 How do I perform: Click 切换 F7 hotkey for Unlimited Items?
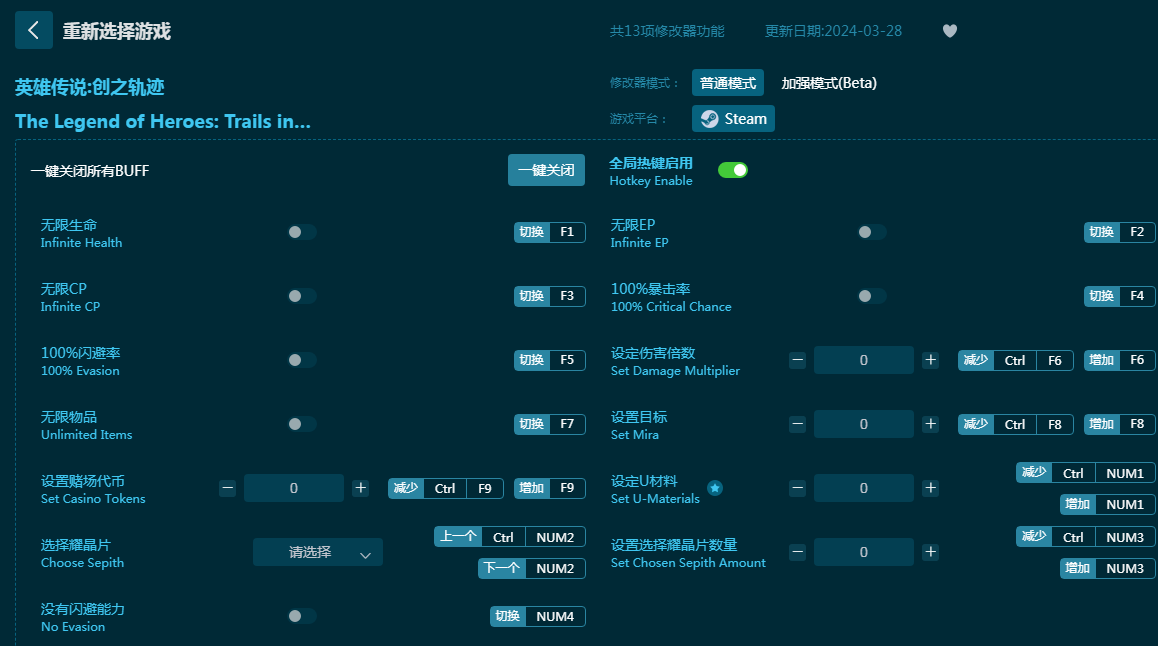(x=549, y=425)
